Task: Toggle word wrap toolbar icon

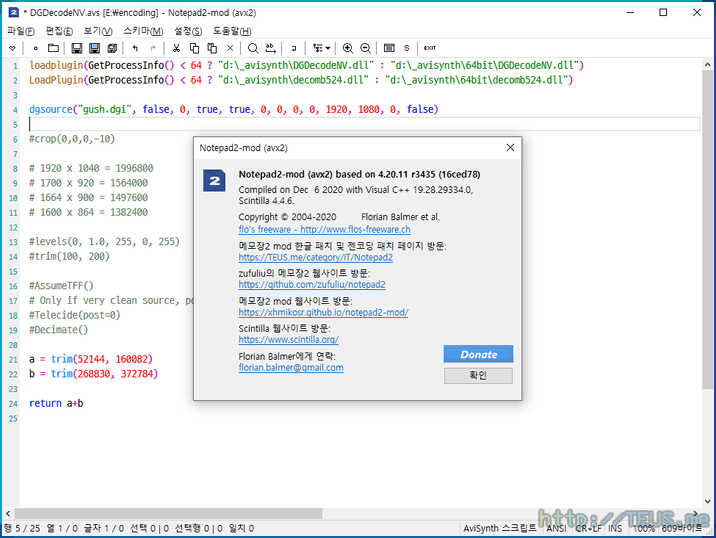Action: click(294, 48)
